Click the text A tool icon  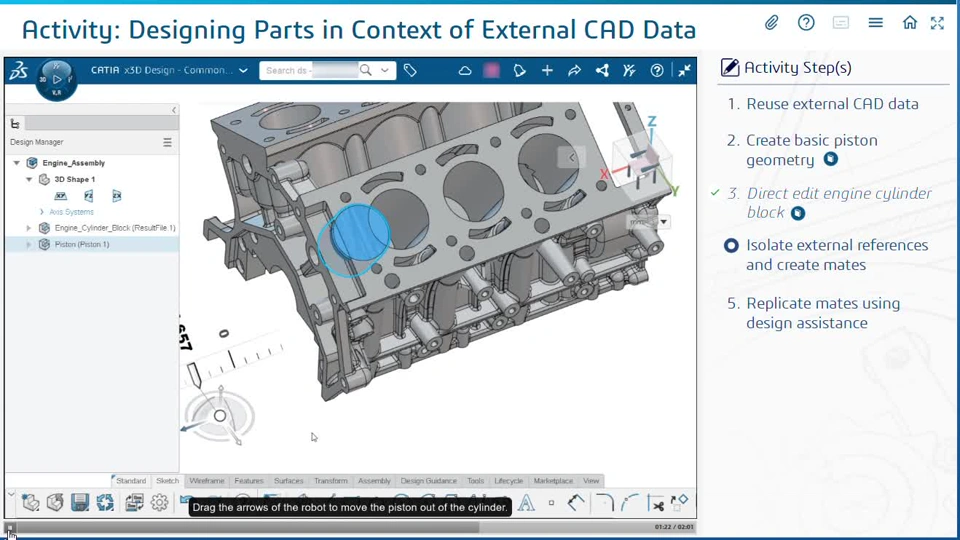pyautogui.click(x=526, y=503)
